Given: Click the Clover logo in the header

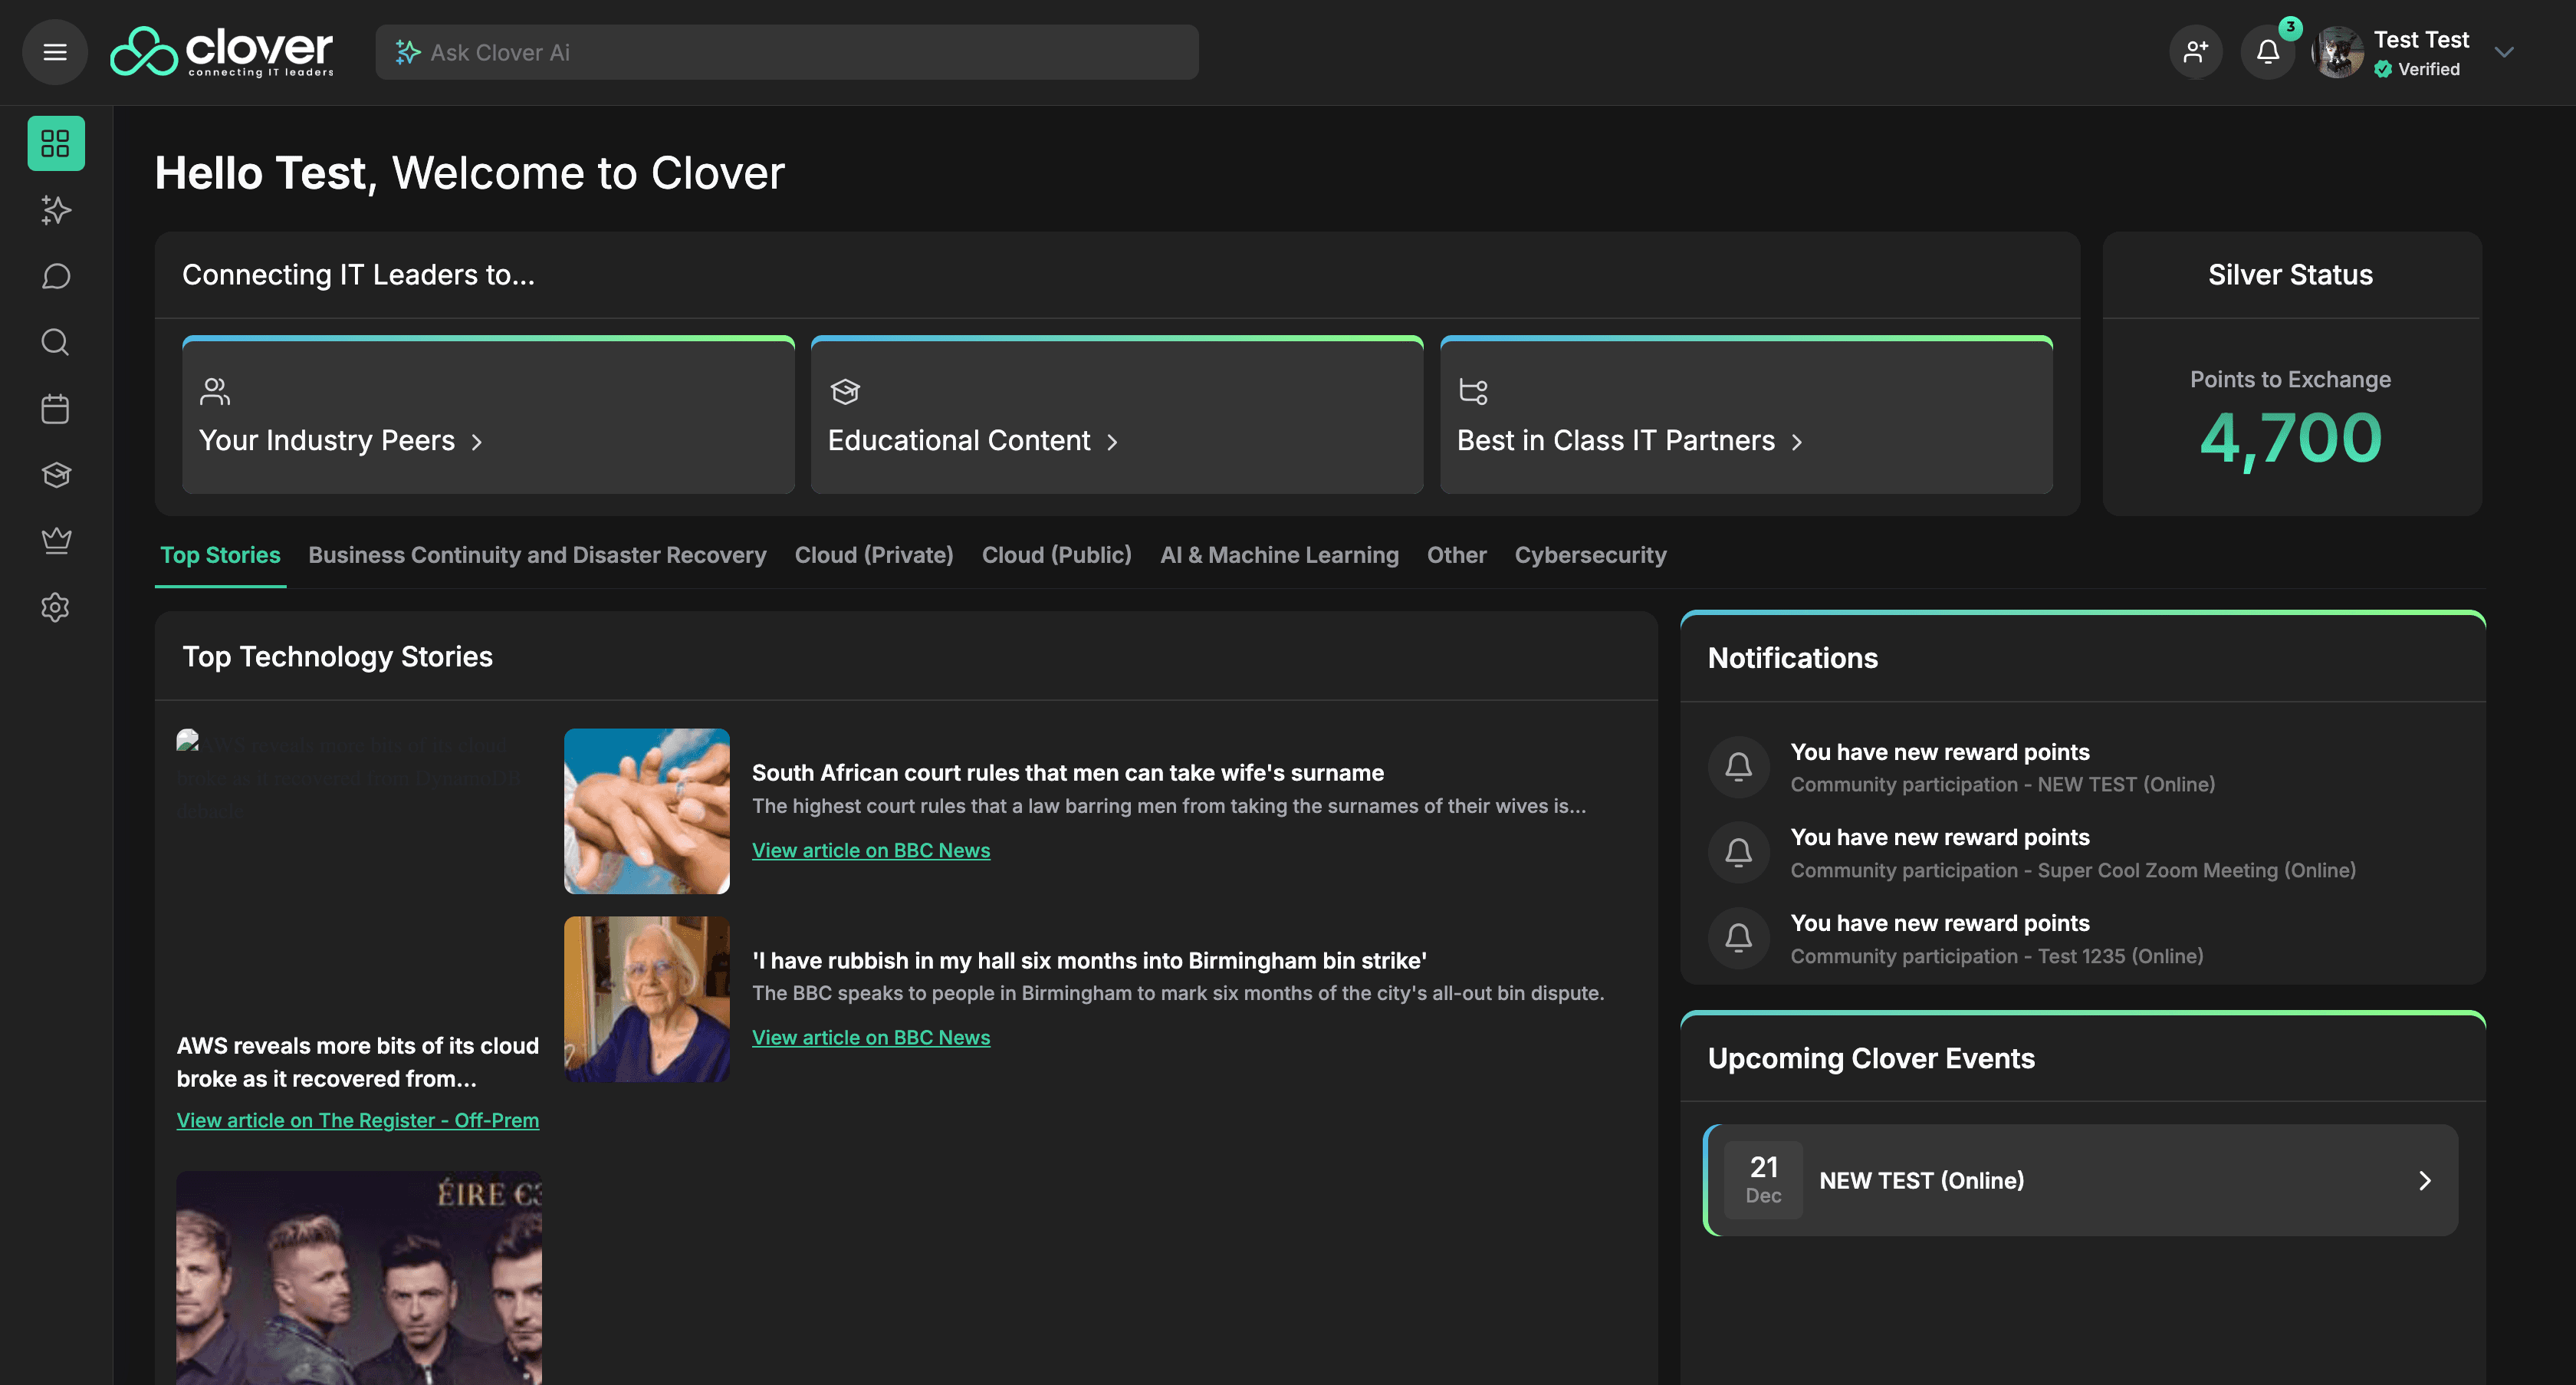Looking at the screenshot, I should 221,51.
